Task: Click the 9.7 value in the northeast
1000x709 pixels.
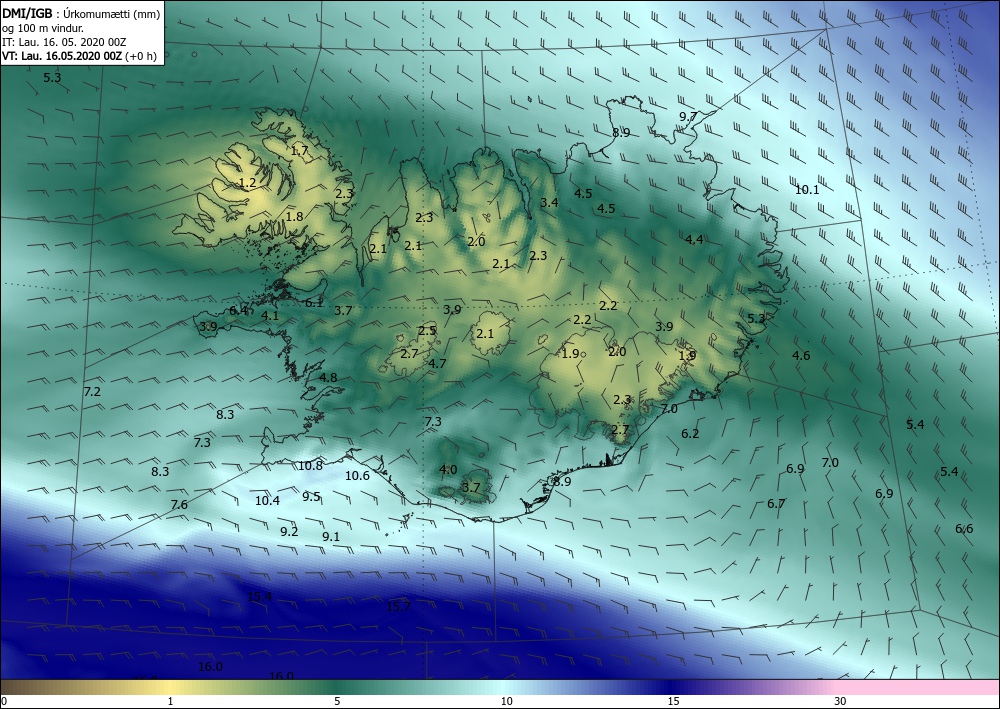Action: (688, 117)
